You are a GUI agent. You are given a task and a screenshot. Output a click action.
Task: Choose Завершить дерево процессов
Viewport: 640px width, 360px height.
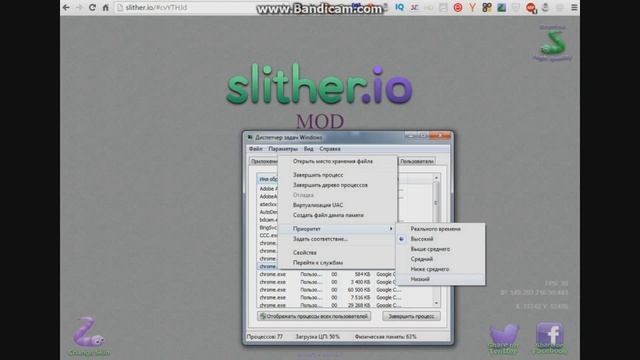point(337,185)
